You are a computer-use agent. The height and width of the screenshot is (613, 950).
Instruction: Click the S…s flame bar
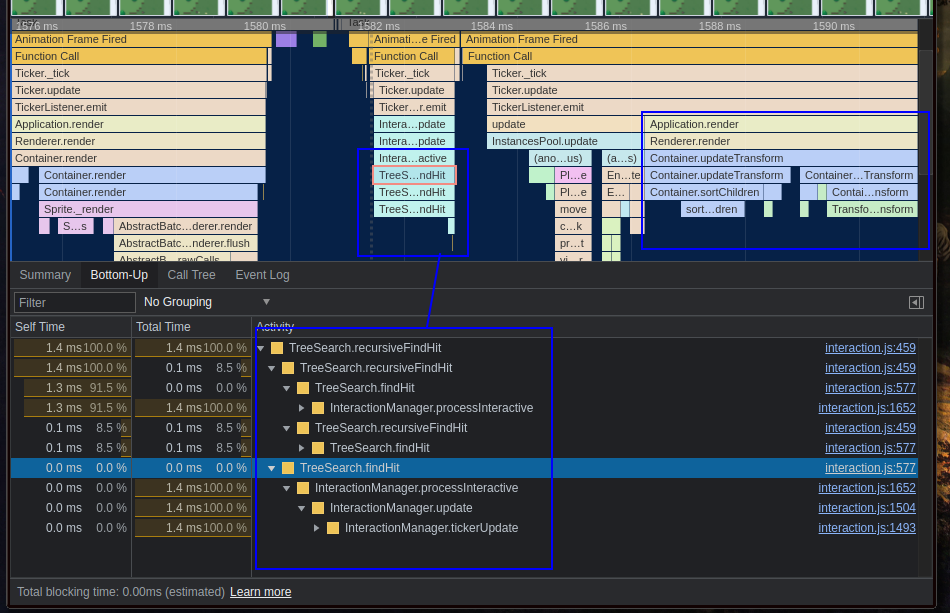(x=75, y=226)
